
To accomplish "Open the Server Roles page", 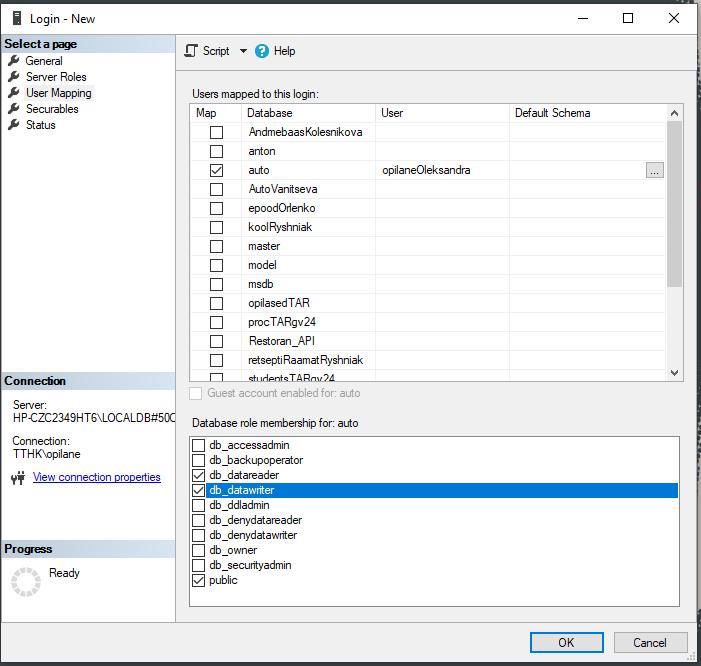I will [56, 77].
